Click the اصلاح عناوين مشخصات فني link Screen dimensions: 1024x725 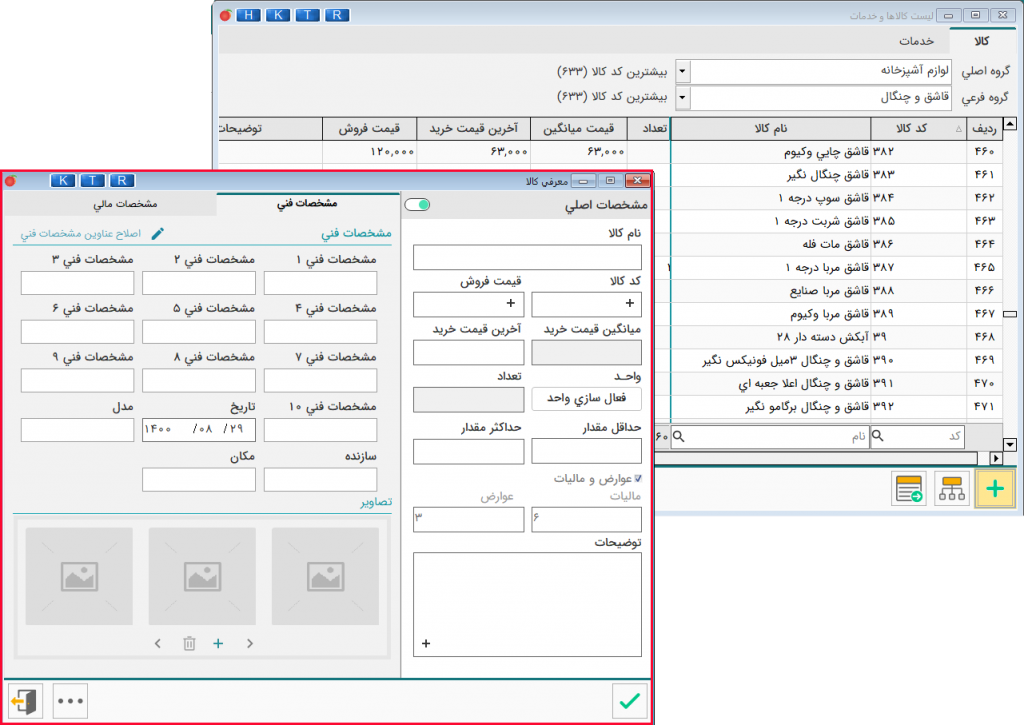[83, 233]
